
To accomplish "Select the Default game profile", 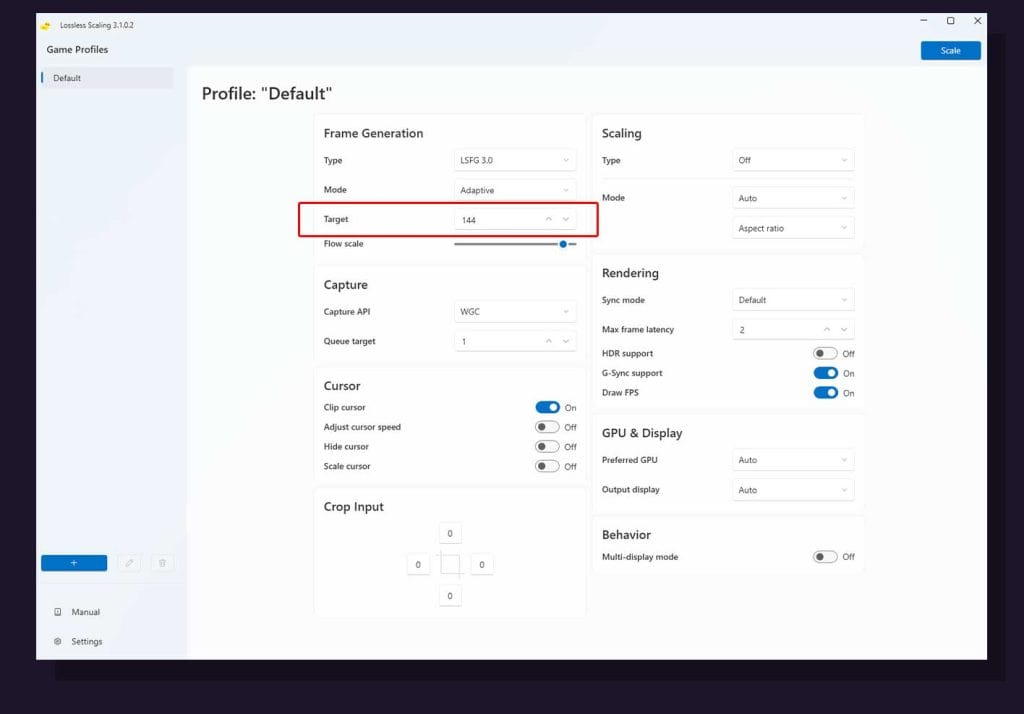I will tap(107, 78).
